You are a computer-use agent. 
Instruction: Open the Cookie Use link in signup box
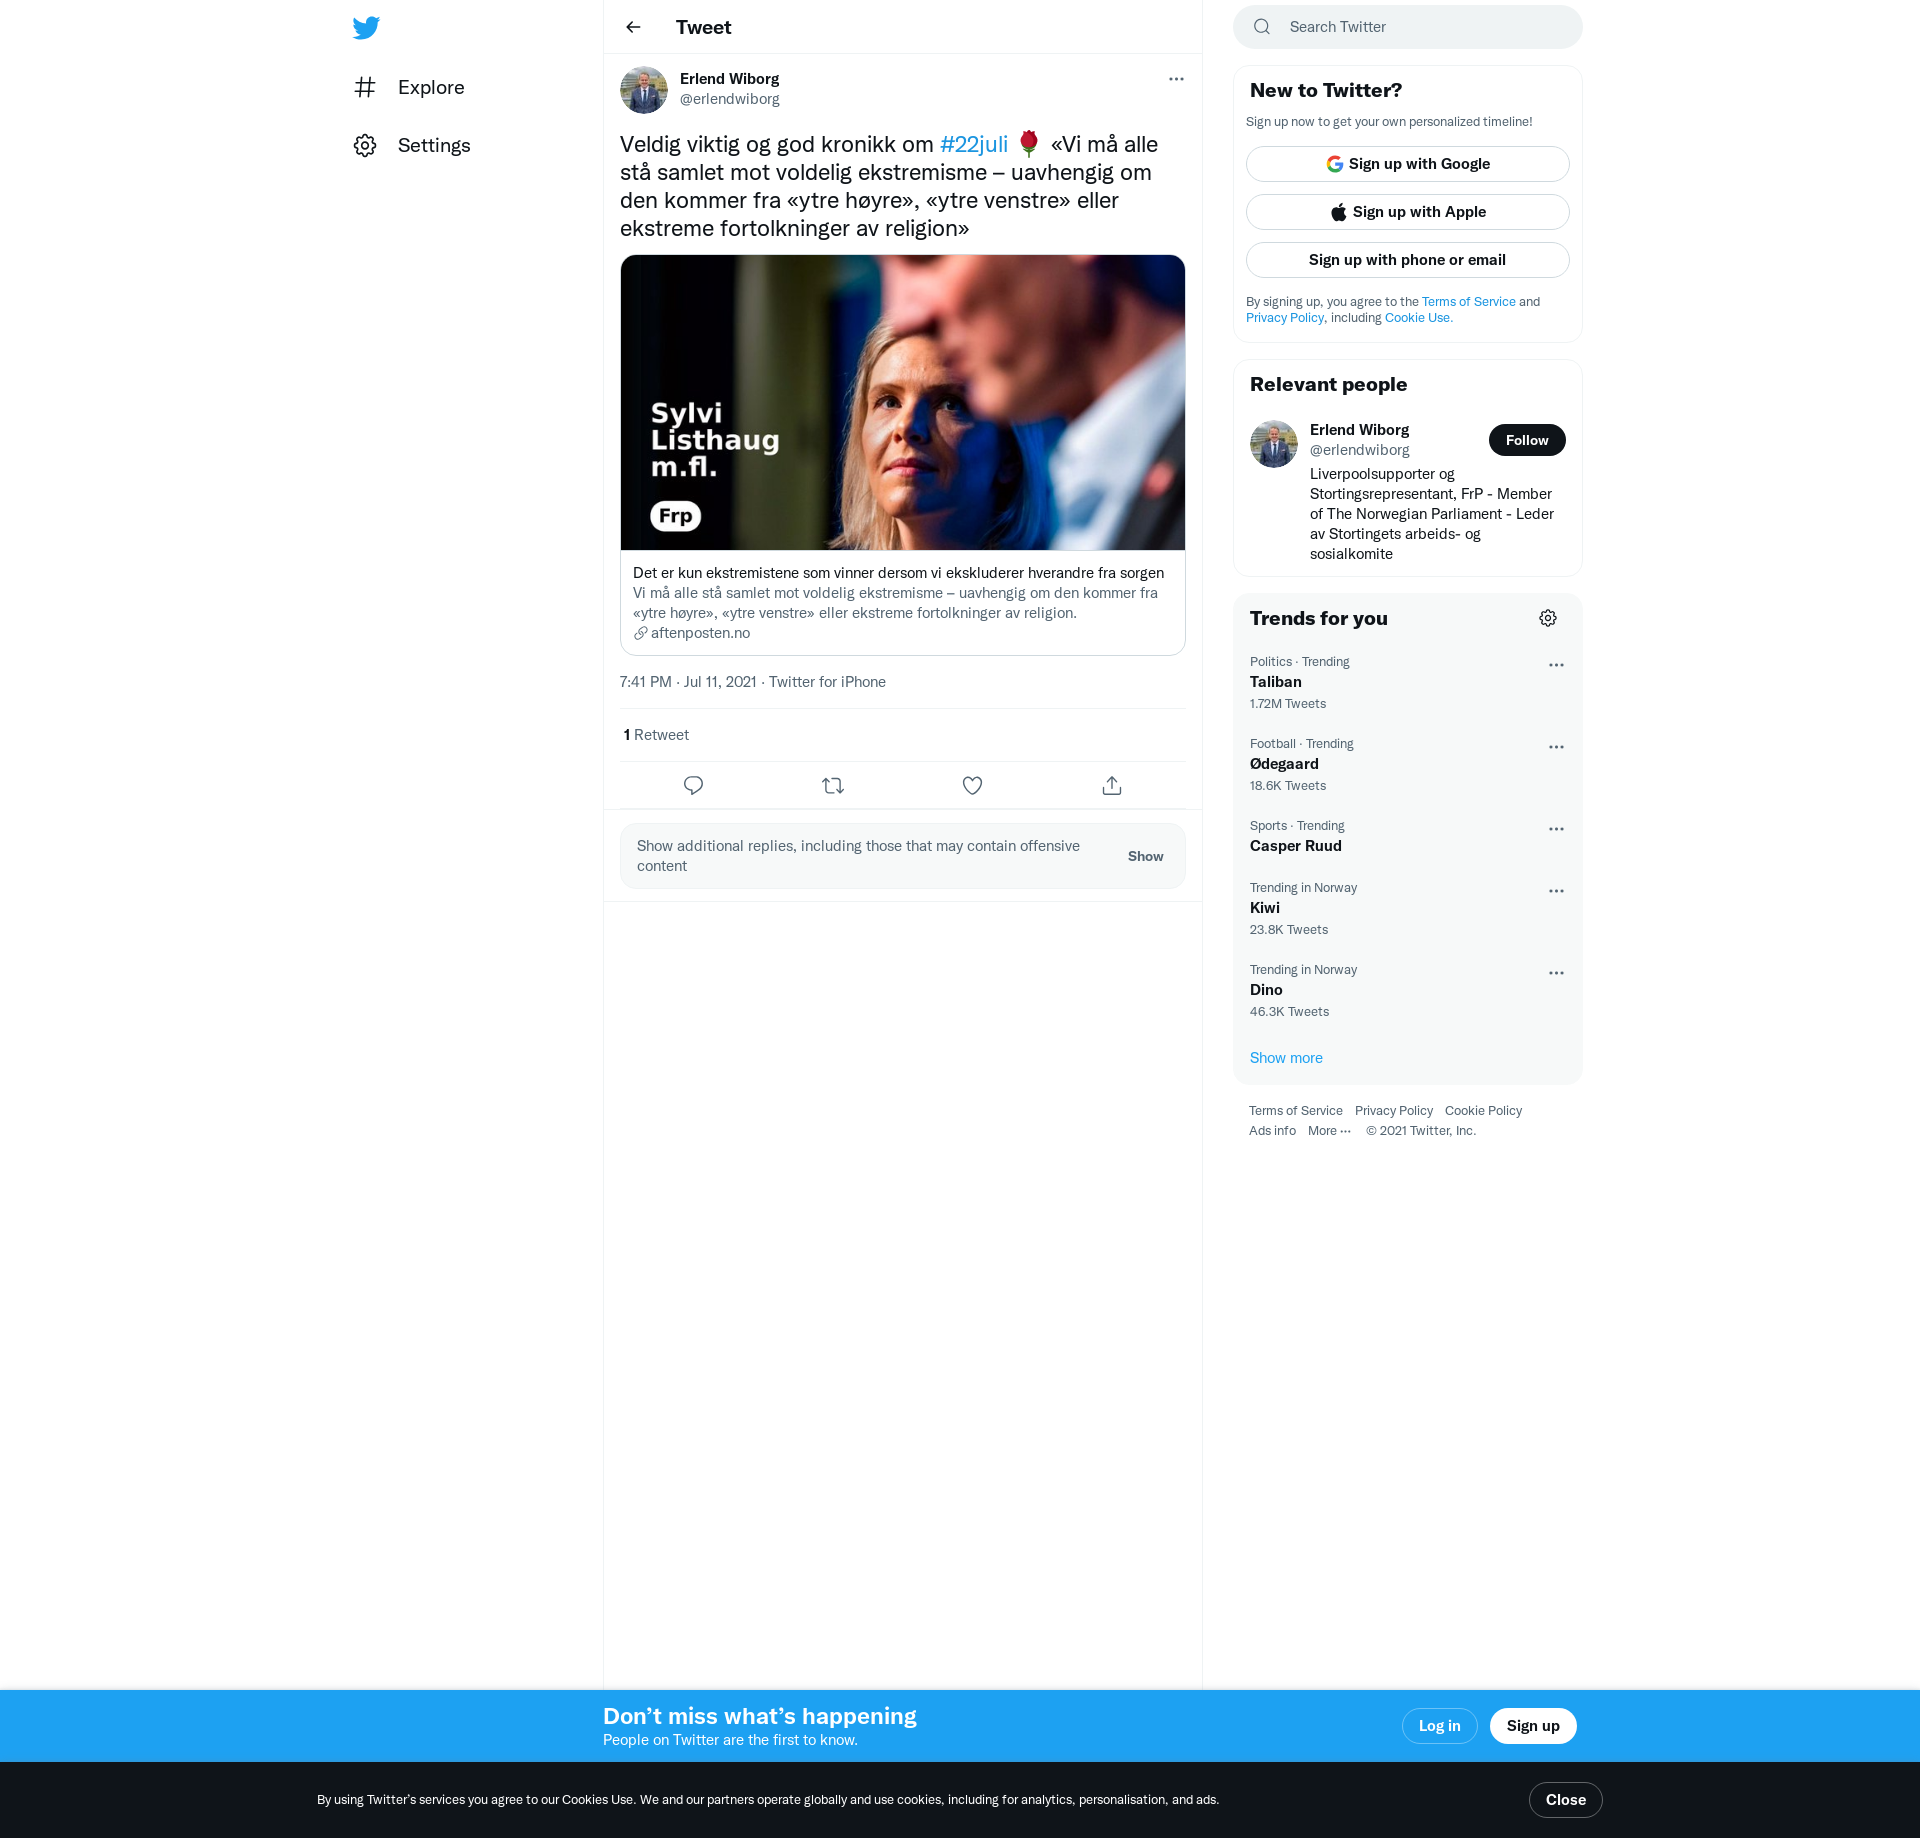[x=1418, y=318]
